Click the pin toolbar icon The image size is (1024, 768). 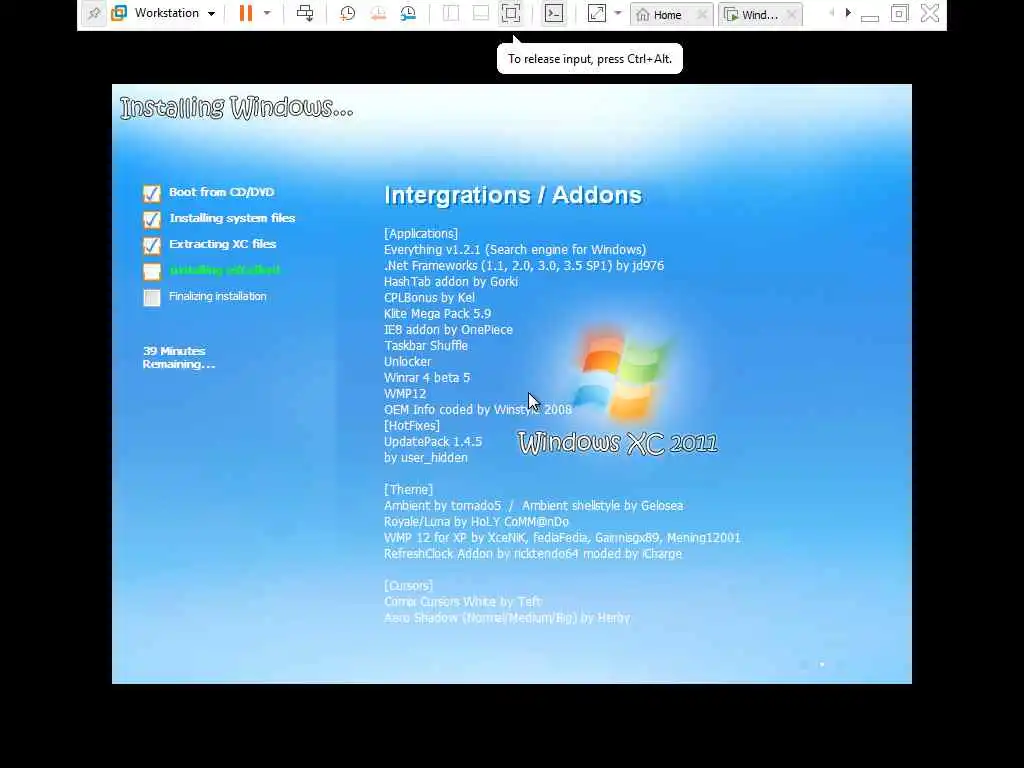(x=94, y=13)
